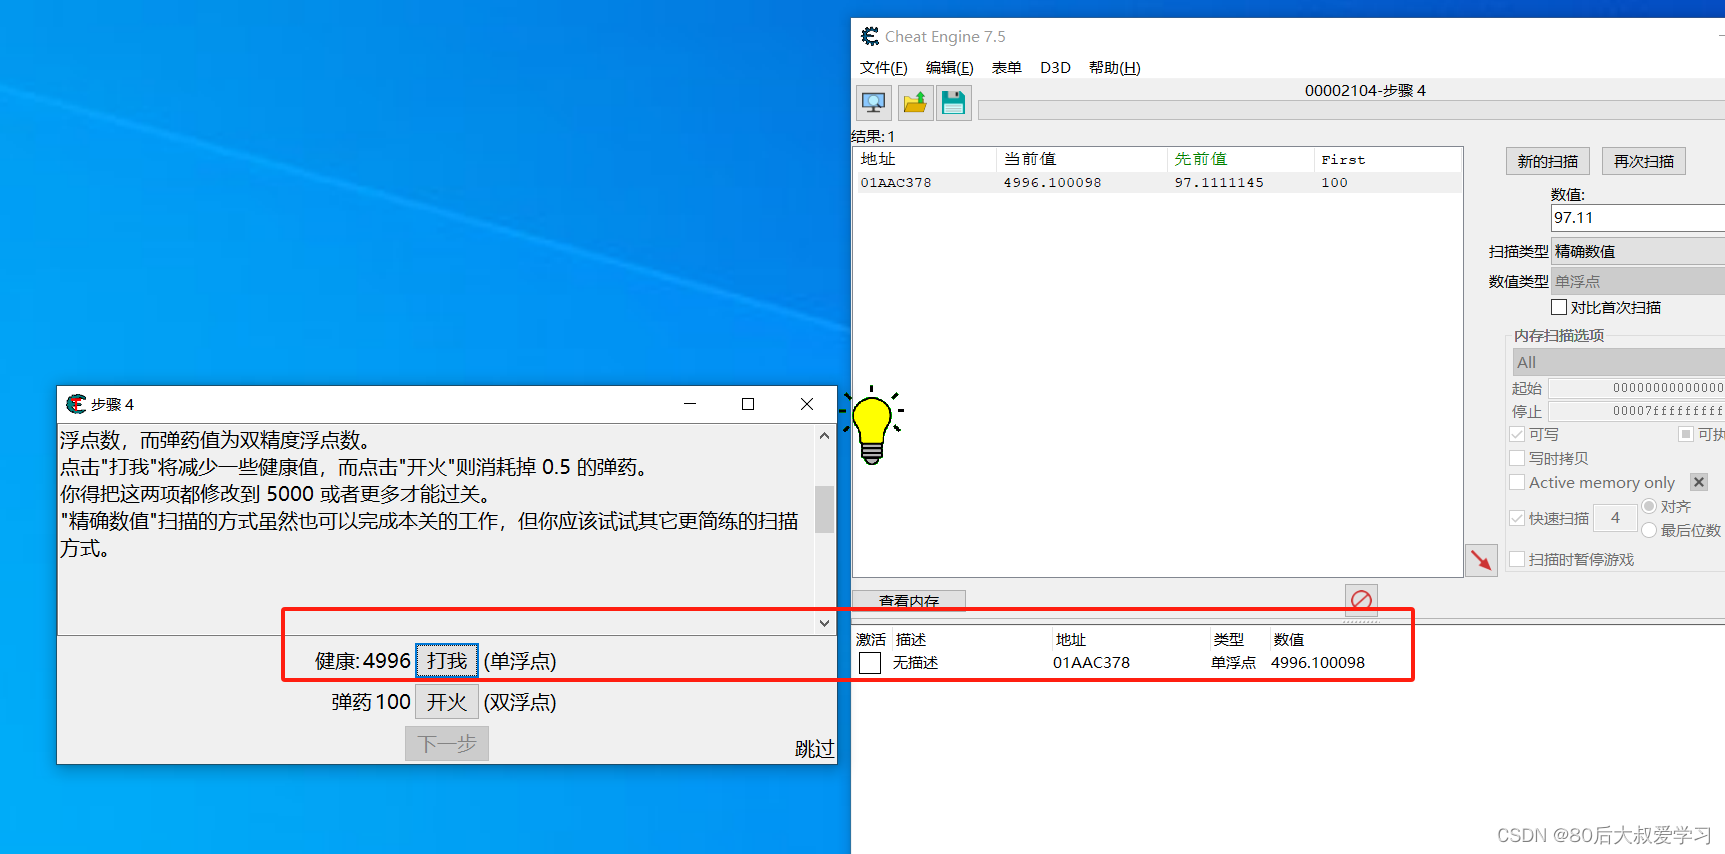Click the scan progress bar
This screenshot has width=1725, height=854.
(x=1351, y=110)
